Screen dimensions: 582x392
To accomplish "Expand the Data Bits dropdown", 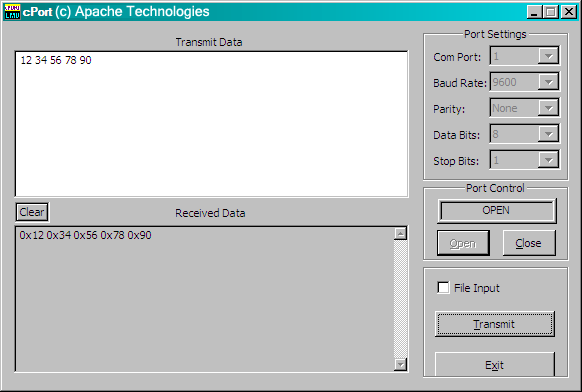I will (x=548, y=134).
